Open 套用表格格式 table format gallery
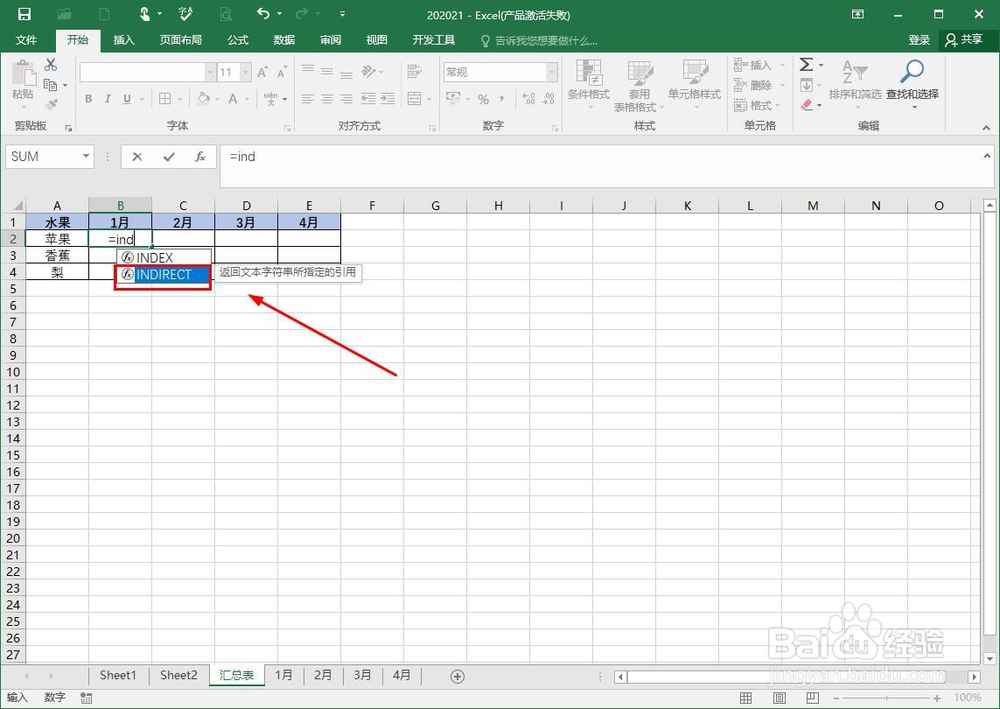This screenshot has height=709, width=1000. 639,86
